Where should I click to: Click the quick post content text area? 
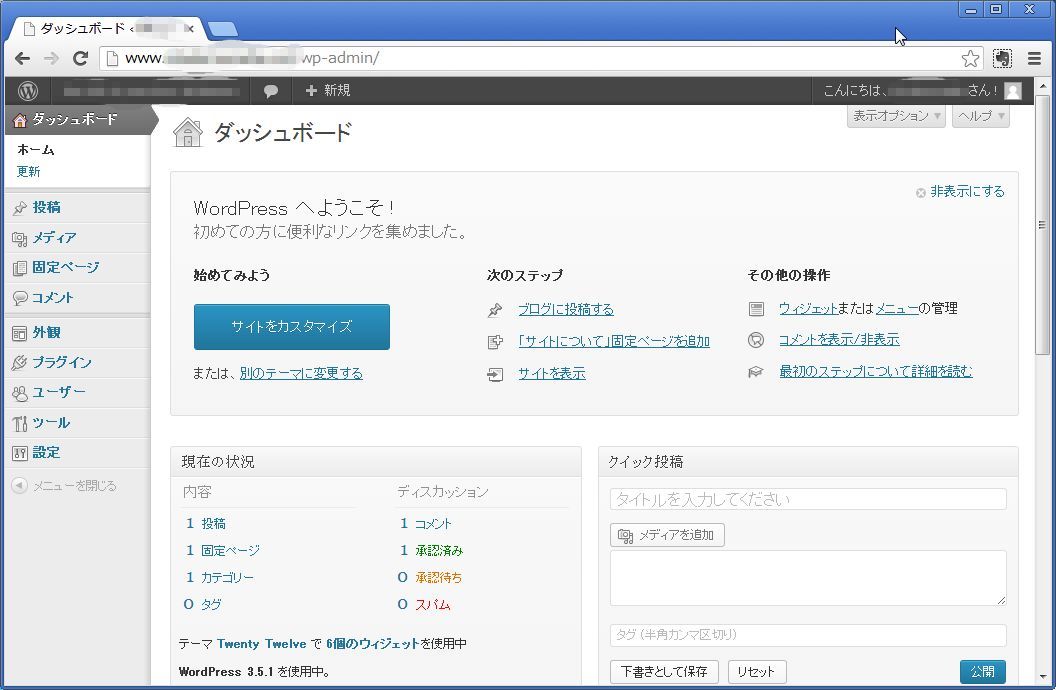(x=808, y=578)
